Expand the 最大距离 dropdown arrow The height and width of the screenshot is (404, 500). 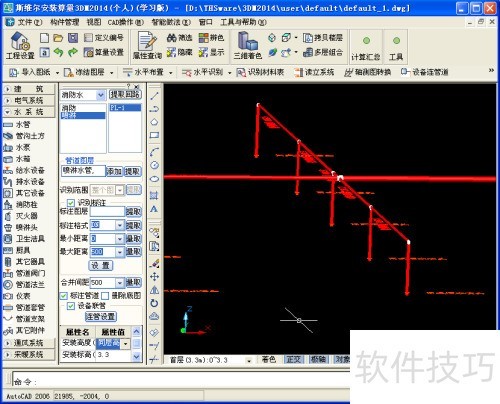[x=120, y=252]
